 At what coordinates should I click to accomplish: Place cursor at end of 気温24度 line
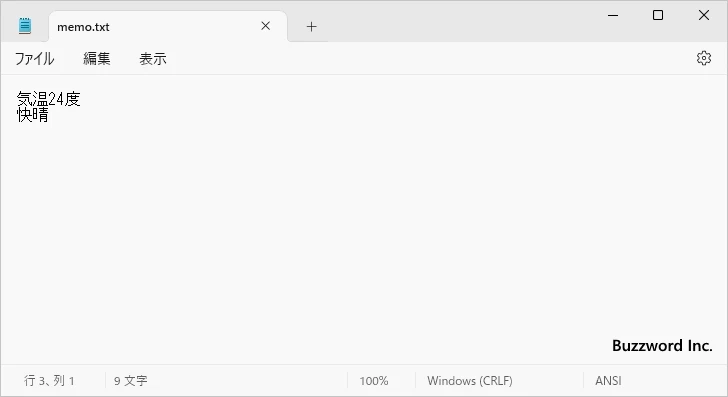pyautogui.click(x=81, y=99)
